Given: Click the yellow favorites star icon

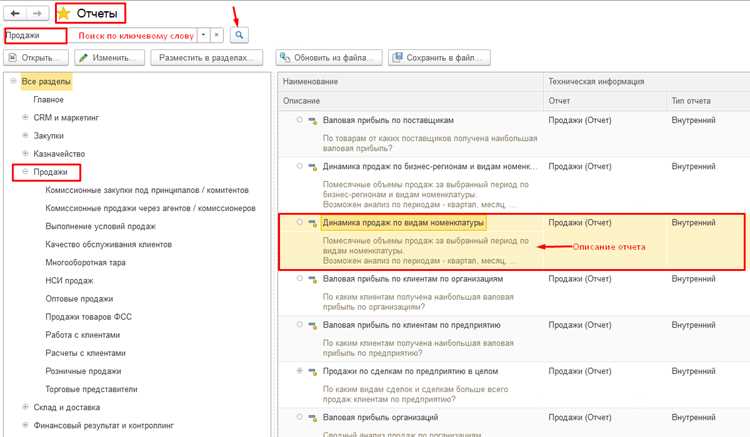Looking at the screenshot, I should [64, 13].
